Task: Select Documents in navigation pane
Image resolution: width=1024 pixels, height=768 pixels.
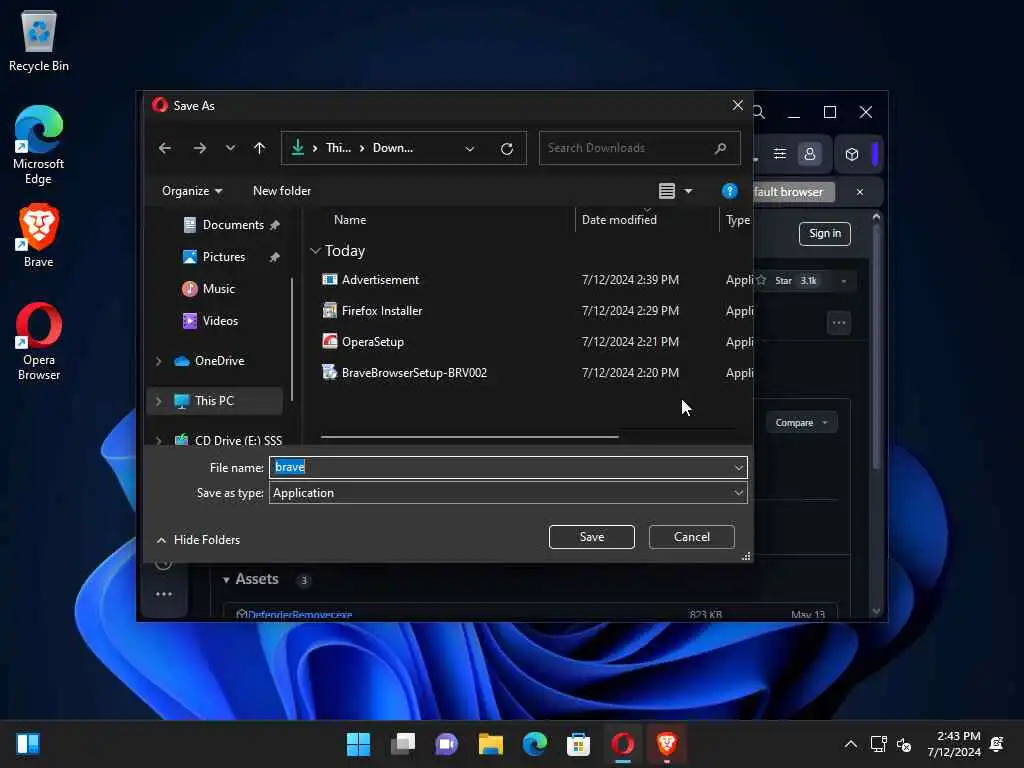Action: click(232, 225)
